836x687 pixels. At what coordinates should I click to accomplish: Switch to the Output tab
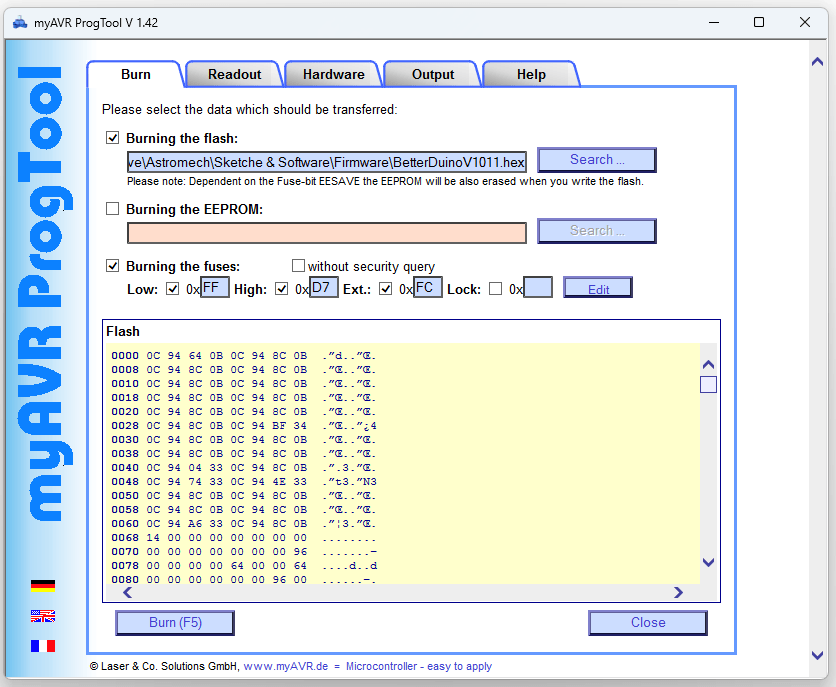433,74
